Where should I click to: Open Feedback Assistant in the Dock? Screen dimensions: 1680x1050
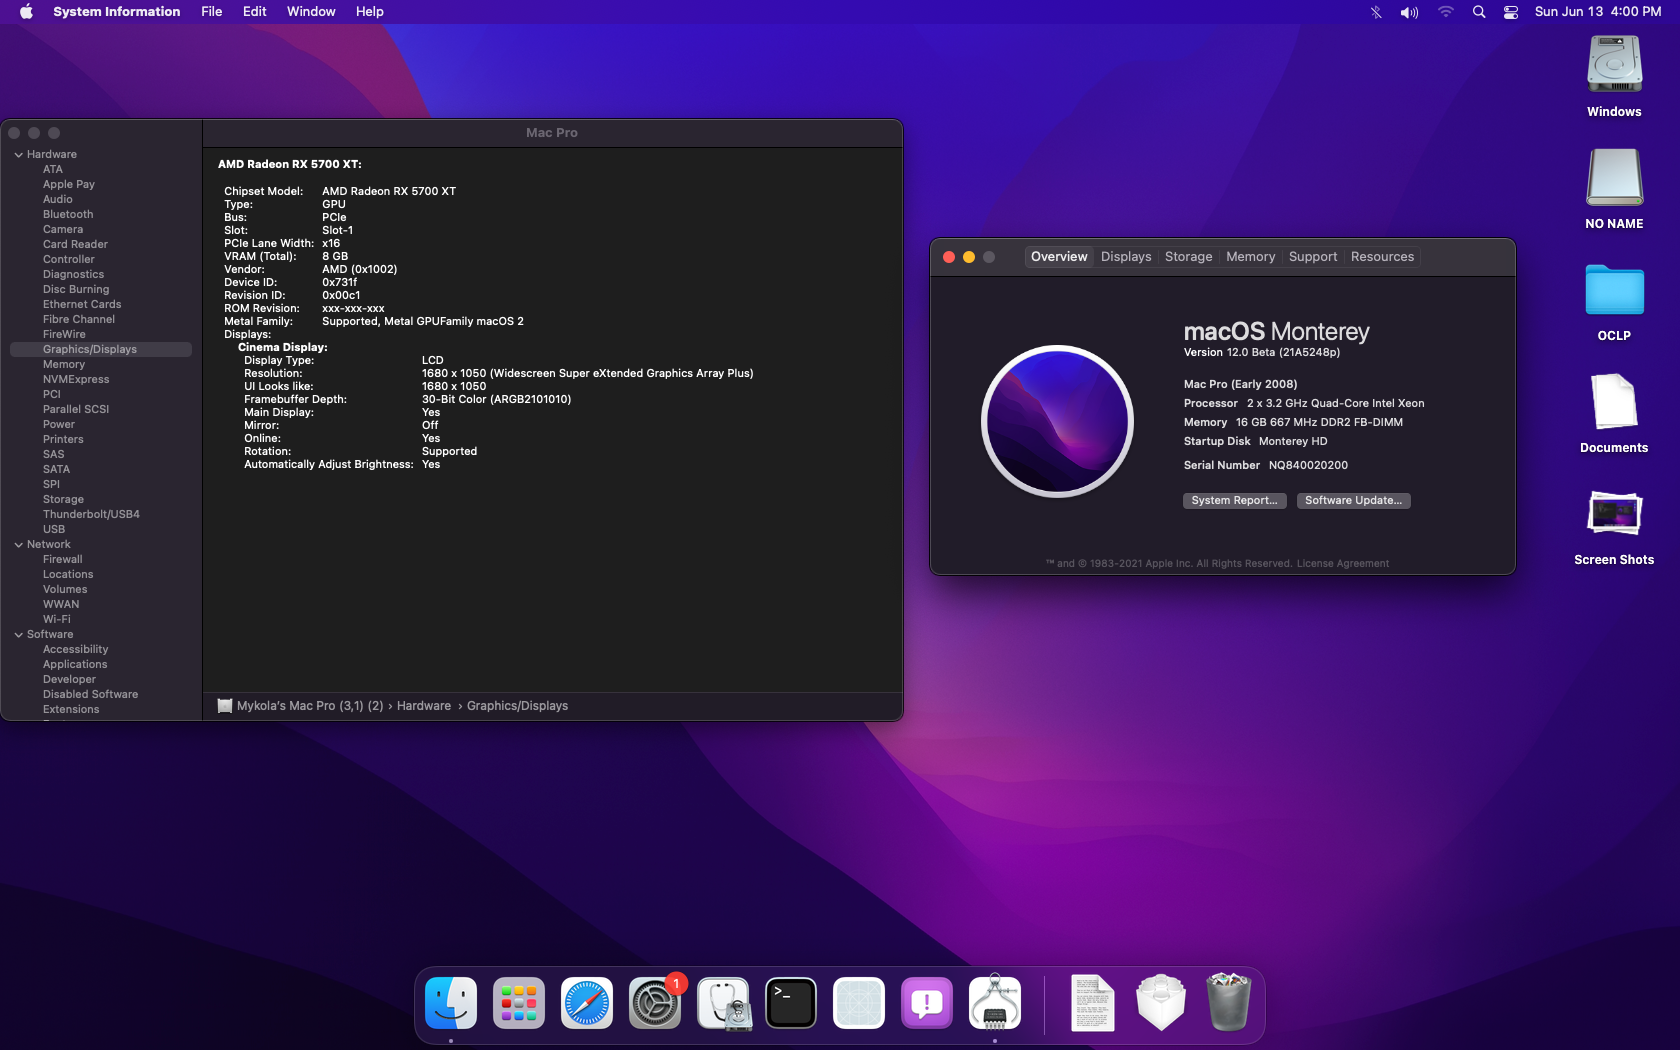927,1003
